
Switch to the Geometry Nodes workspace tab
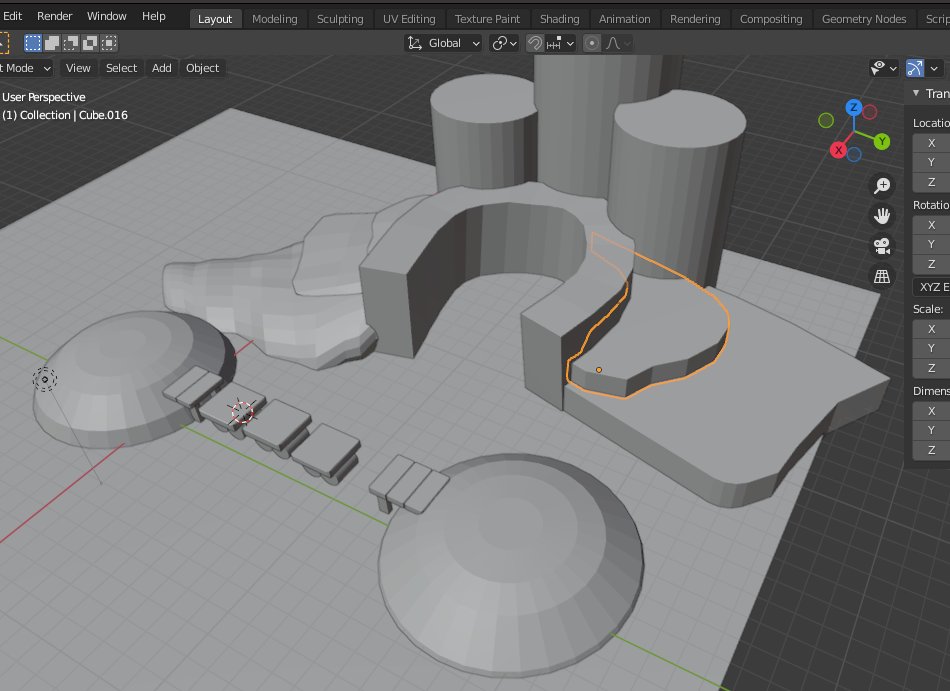click(x=864, y=19)
